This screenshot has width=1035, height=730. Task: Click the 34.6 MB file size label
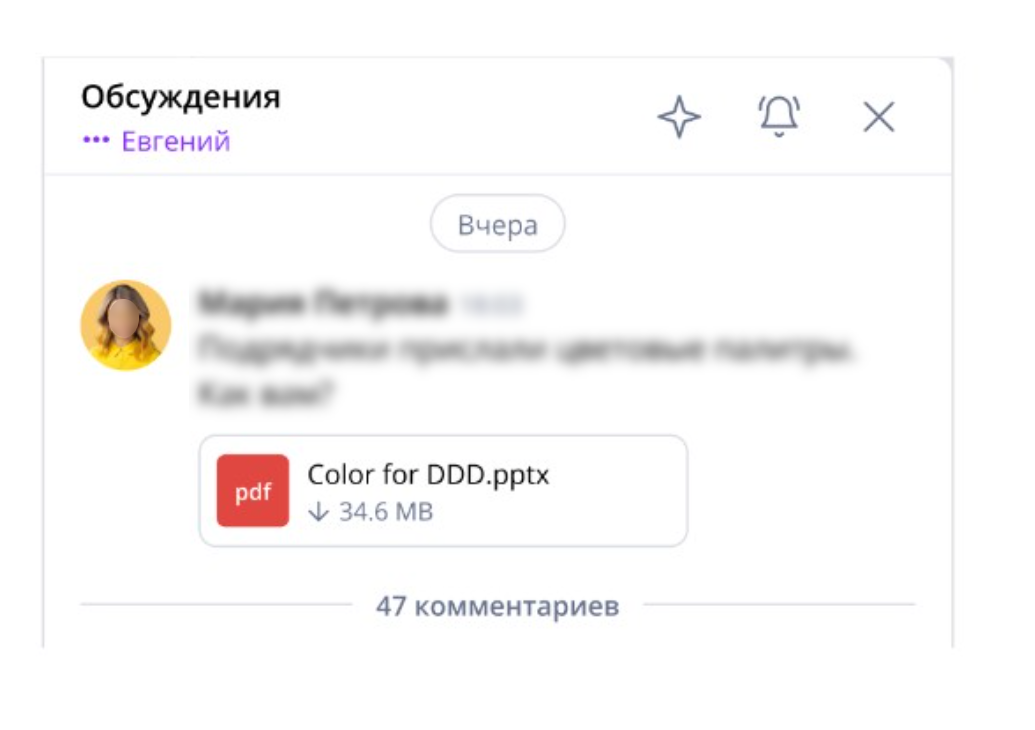point(386,513)
